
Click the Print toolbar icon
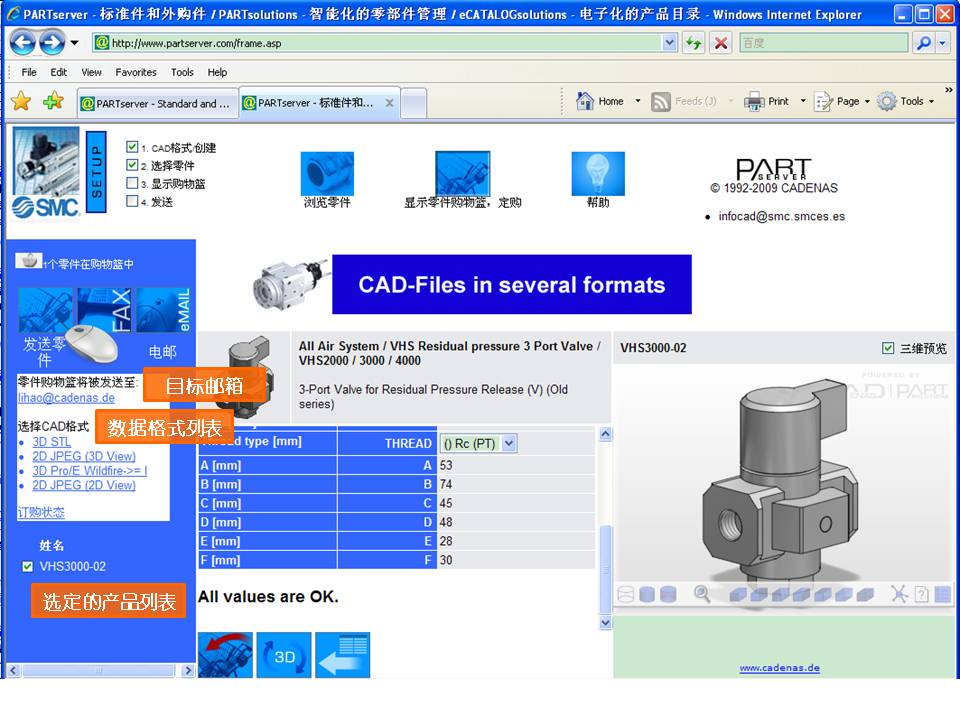coord(754,101)
